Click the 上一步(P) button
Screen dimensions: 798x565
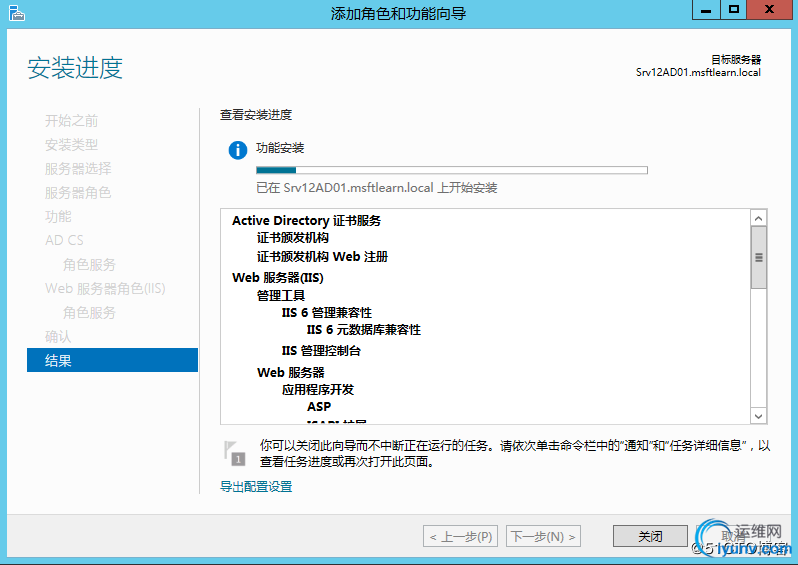pyautogui.click(x=461, y=536)
